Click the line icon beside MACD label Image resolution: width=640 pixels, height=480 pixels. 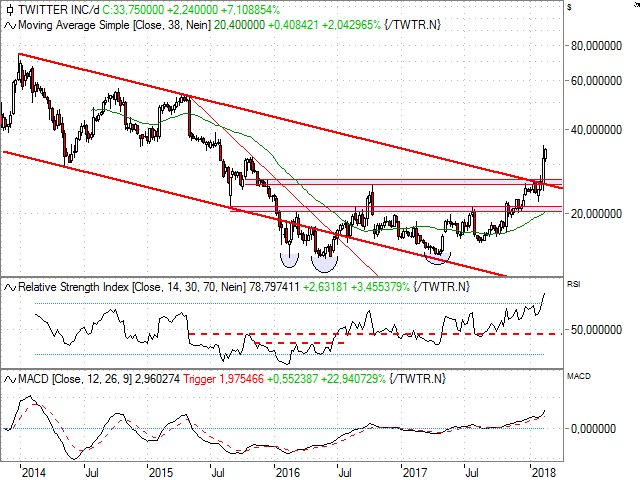(10, 379)
